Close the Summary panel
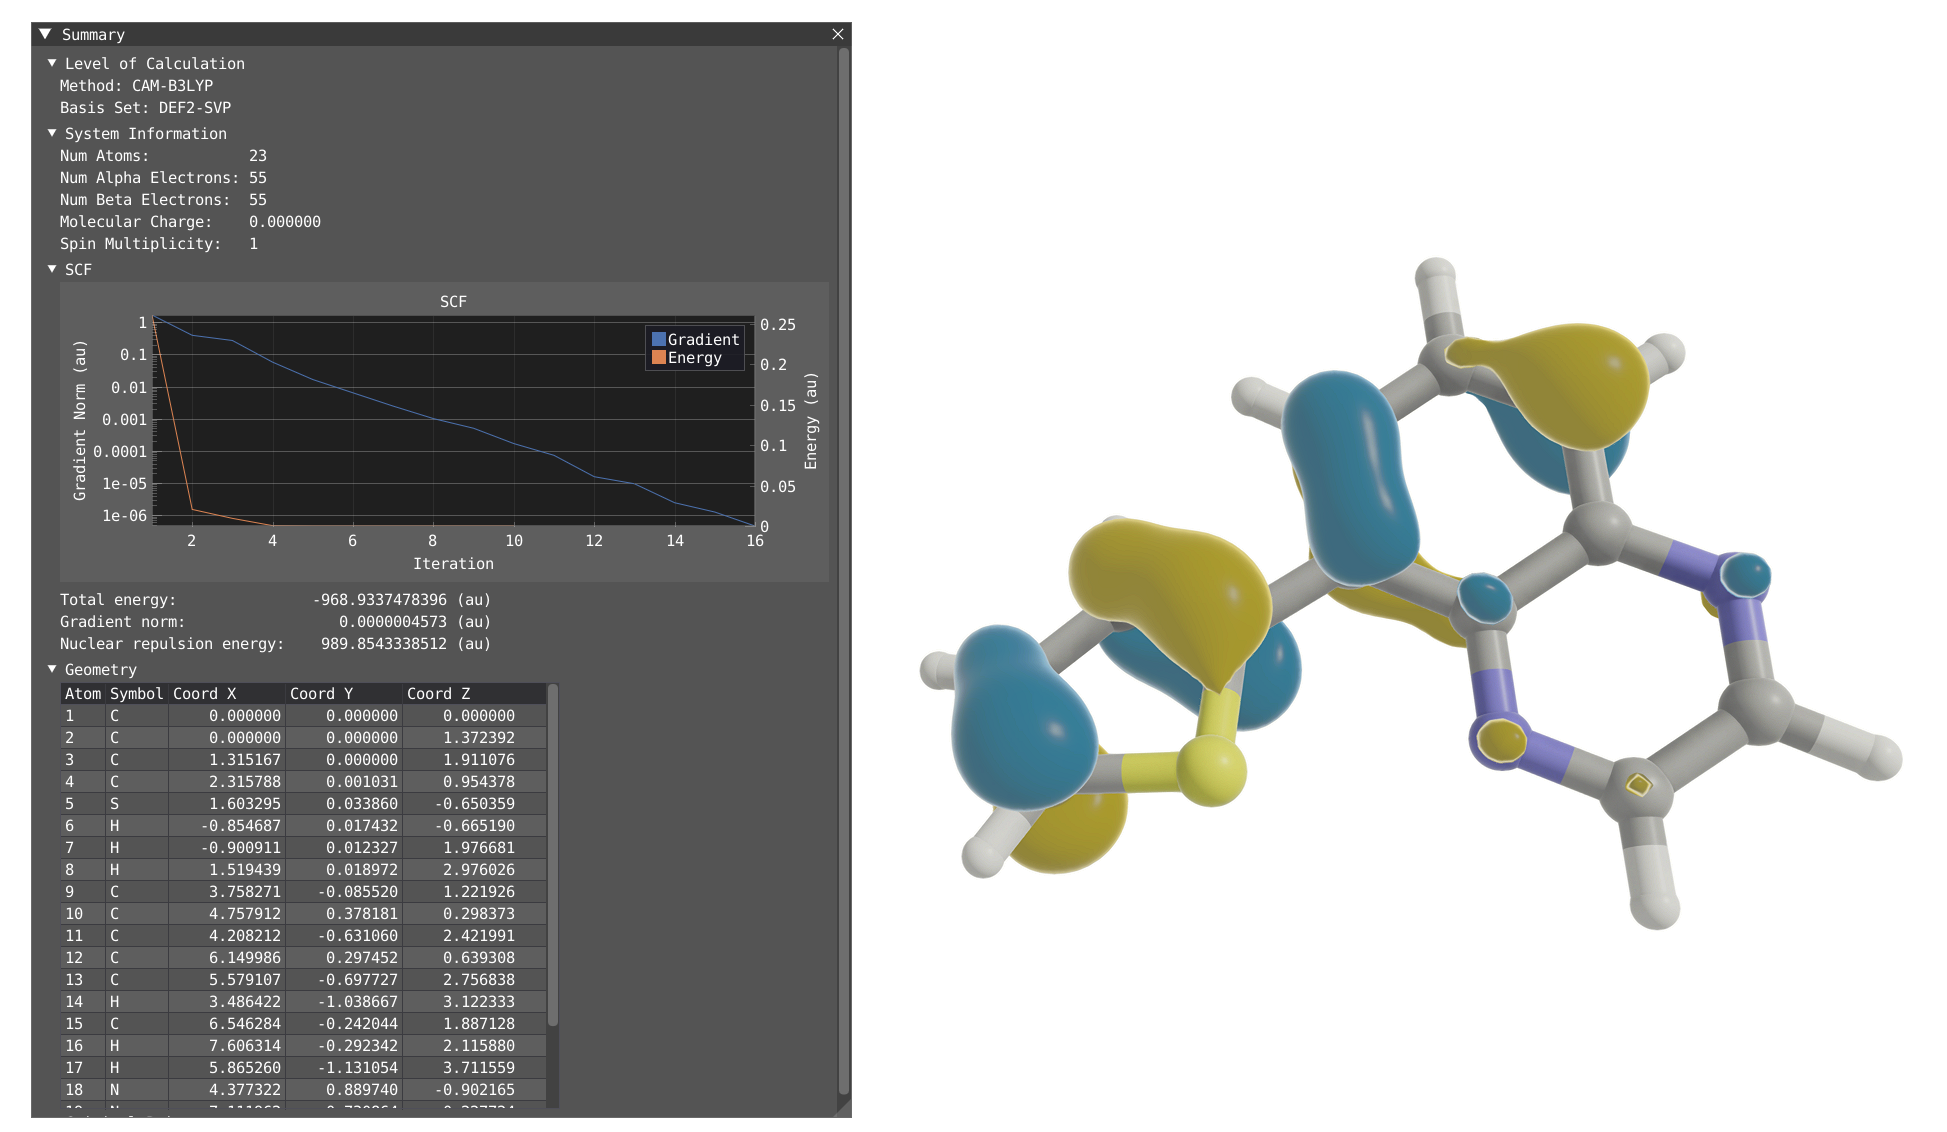Screen dimensions: 1947x1132 pos(837,34)
